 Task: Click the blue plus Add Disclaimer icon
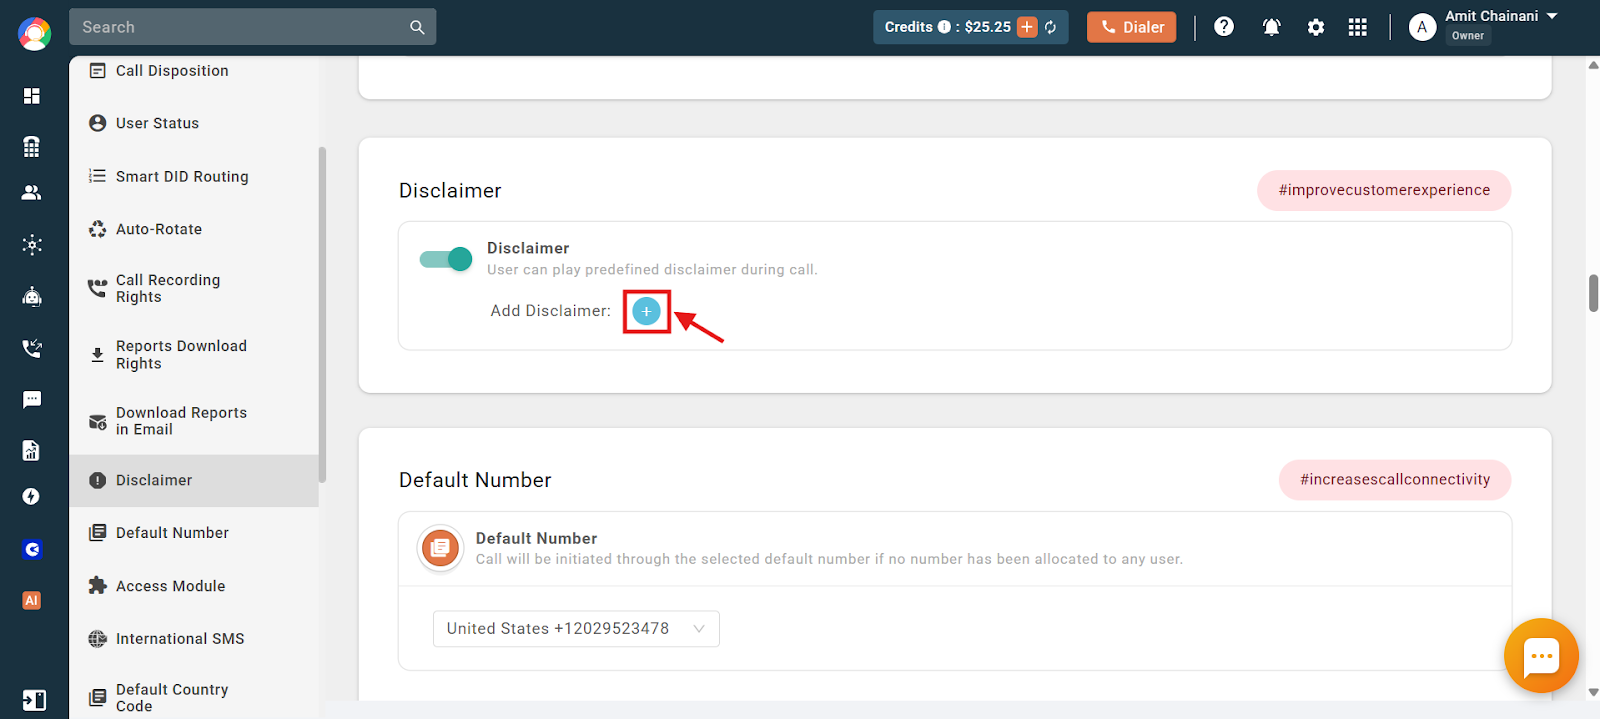[x=646, y=311]
